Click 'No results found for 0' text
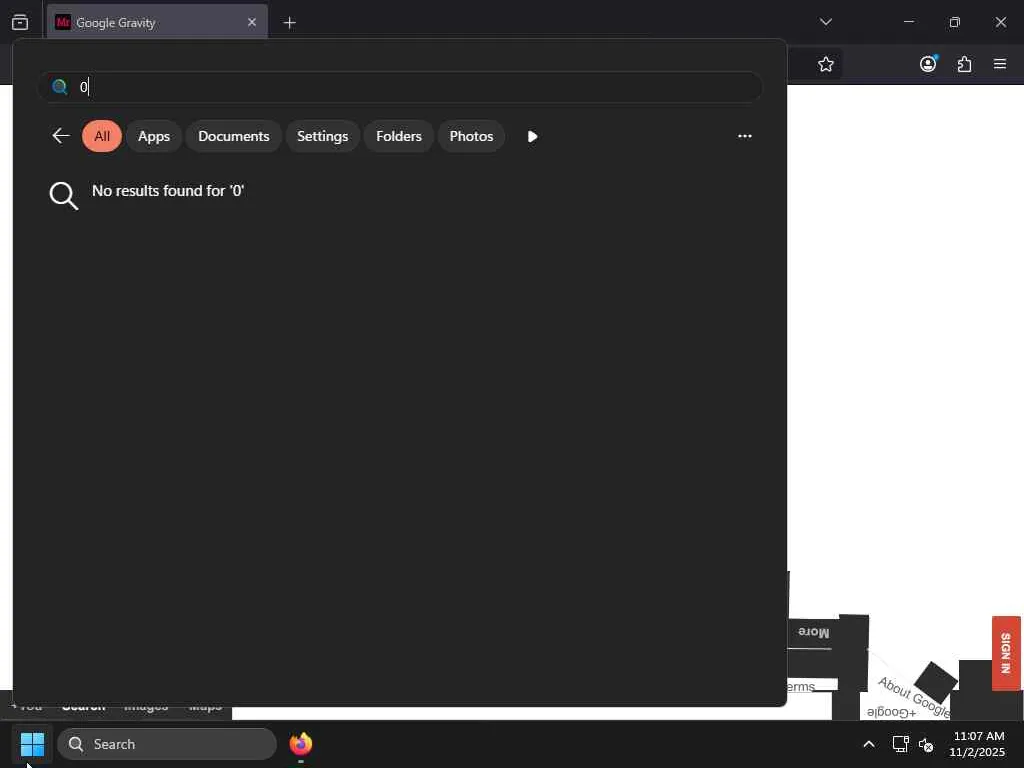Viewport: 1024px width, 768px height. pos(168,191)
